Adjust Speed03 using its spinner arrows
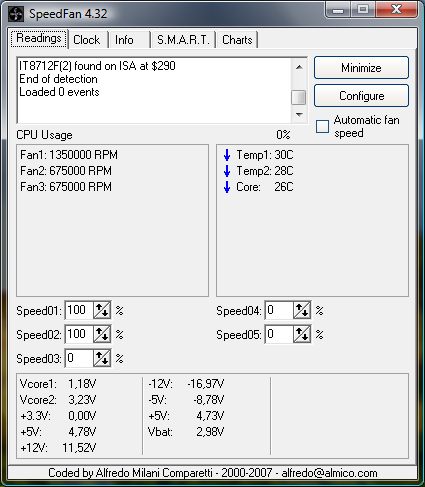The image size is (425, 487). click(102, 358)
